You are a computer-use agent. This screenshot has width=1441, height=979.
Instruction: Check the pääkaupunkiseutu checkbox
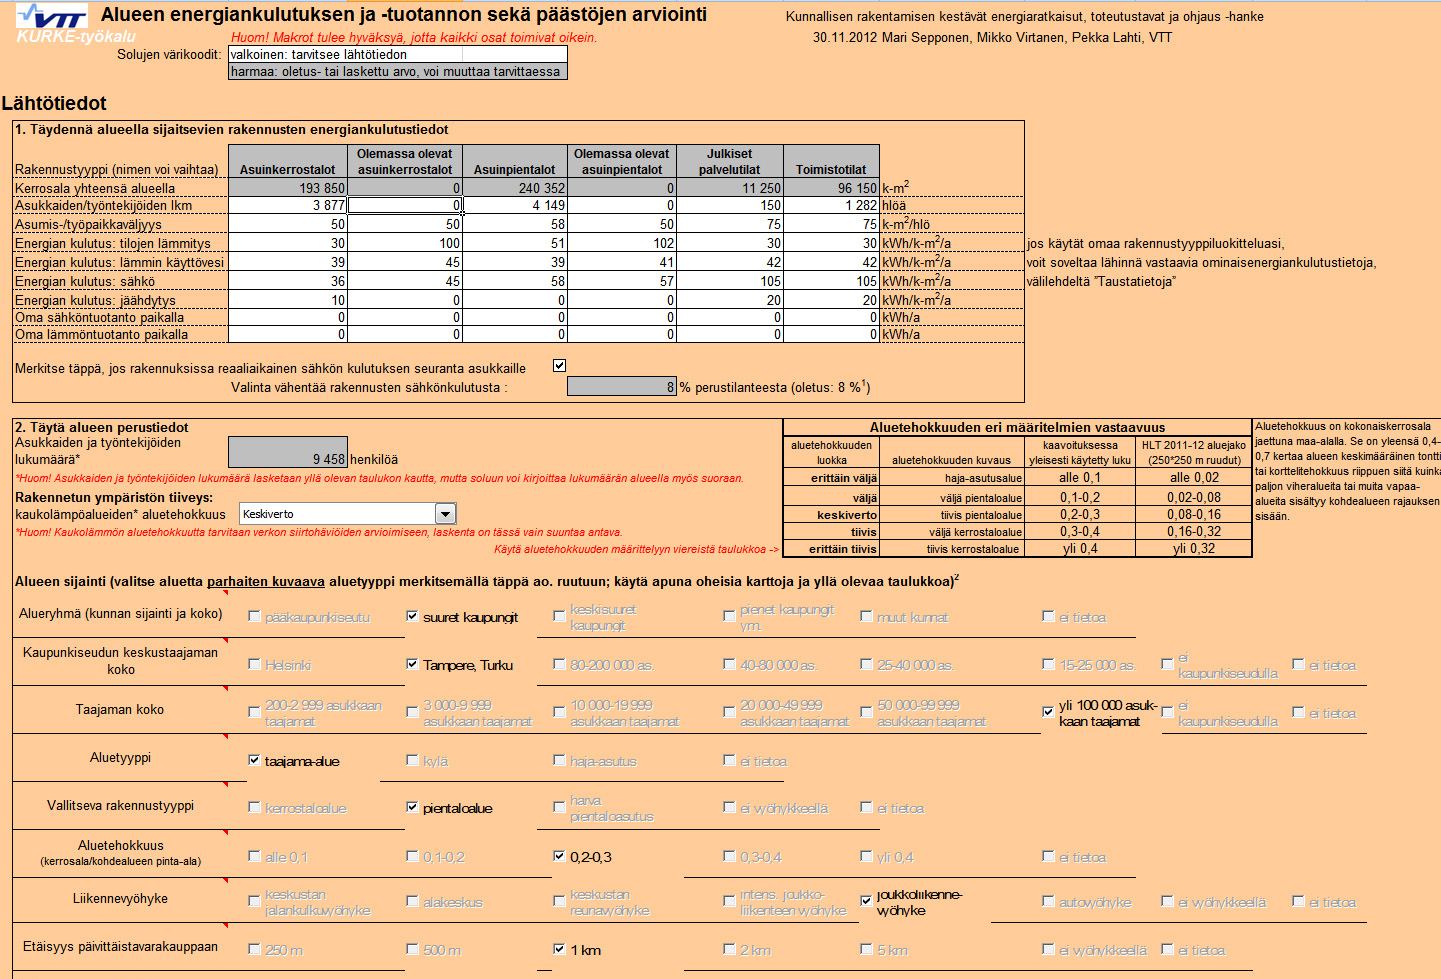(x=254, y=617)
